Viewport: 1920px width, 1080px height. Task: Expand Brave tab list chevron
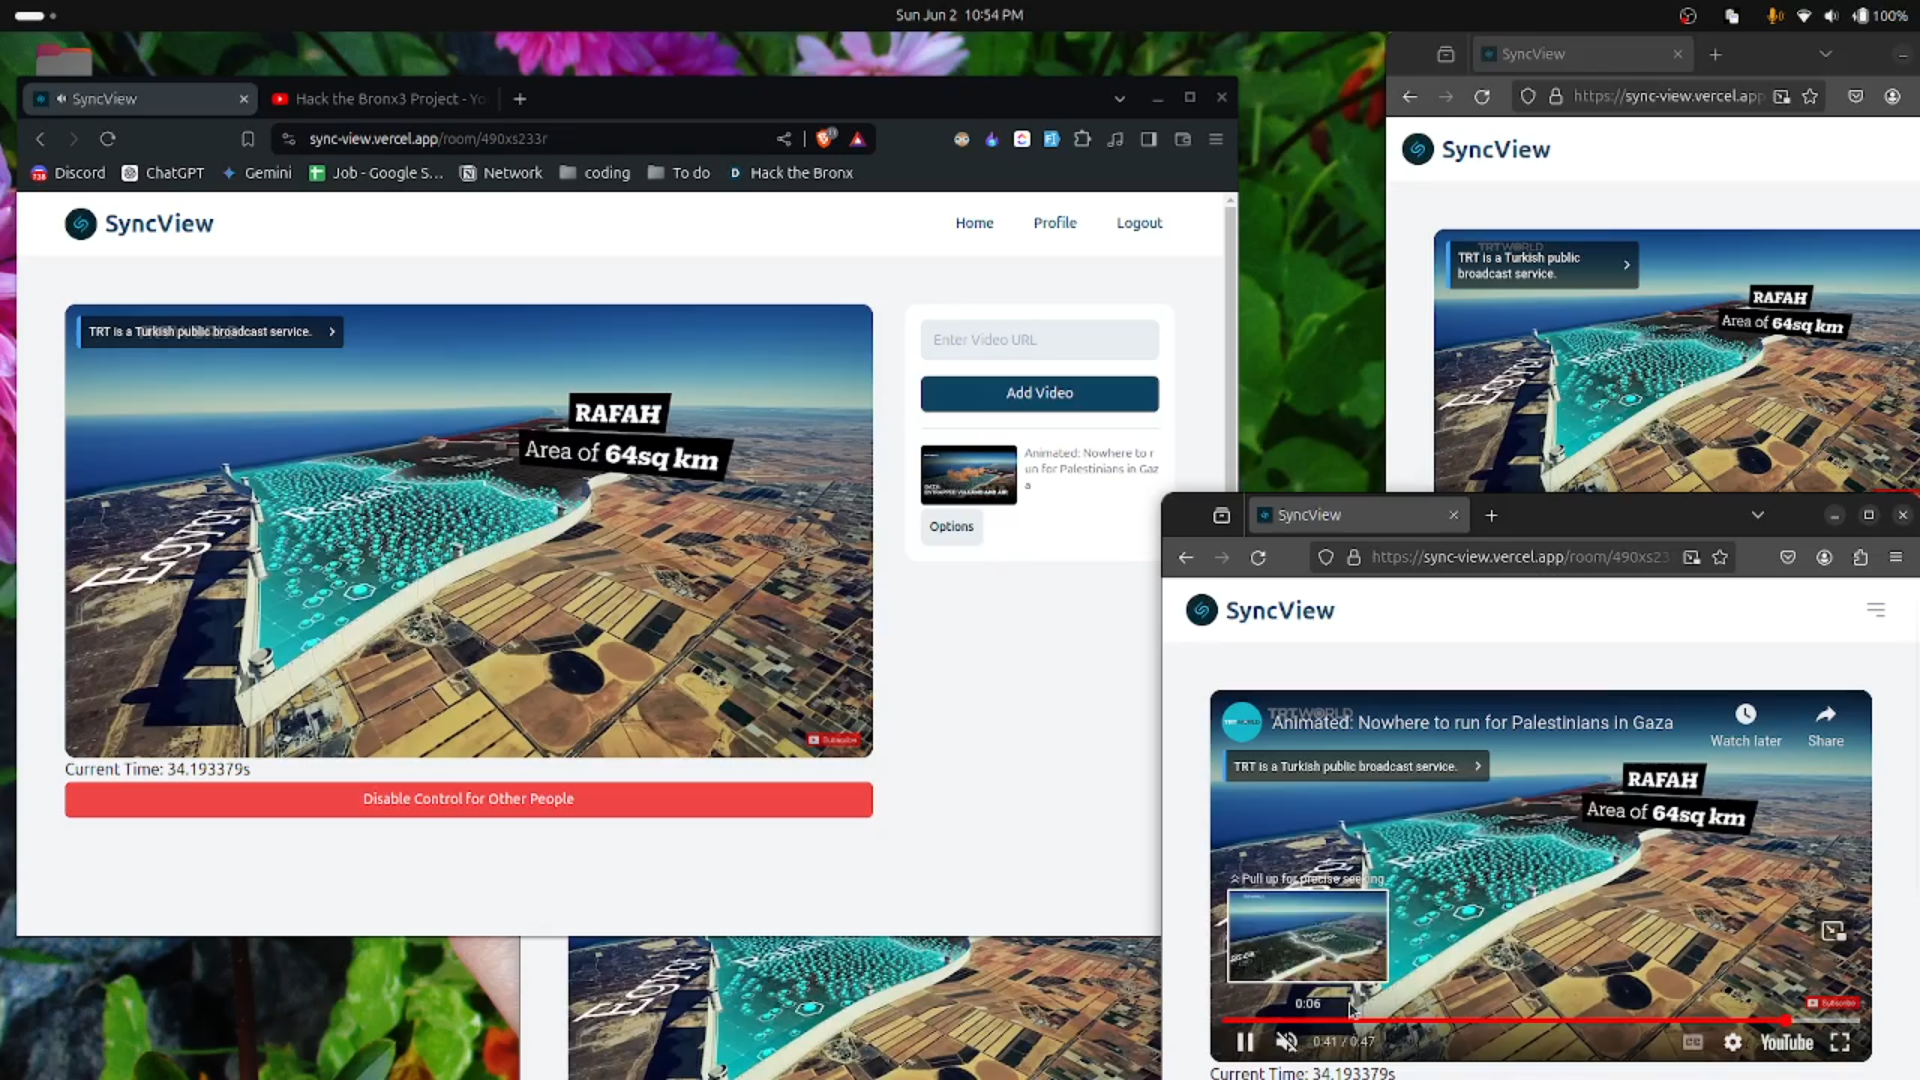point(1119,99)
